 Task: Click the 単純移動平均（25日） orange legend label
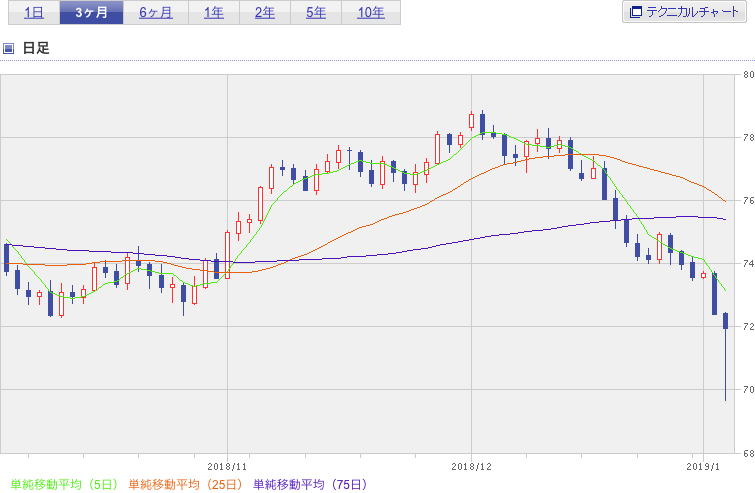click(x=185, y=484)
